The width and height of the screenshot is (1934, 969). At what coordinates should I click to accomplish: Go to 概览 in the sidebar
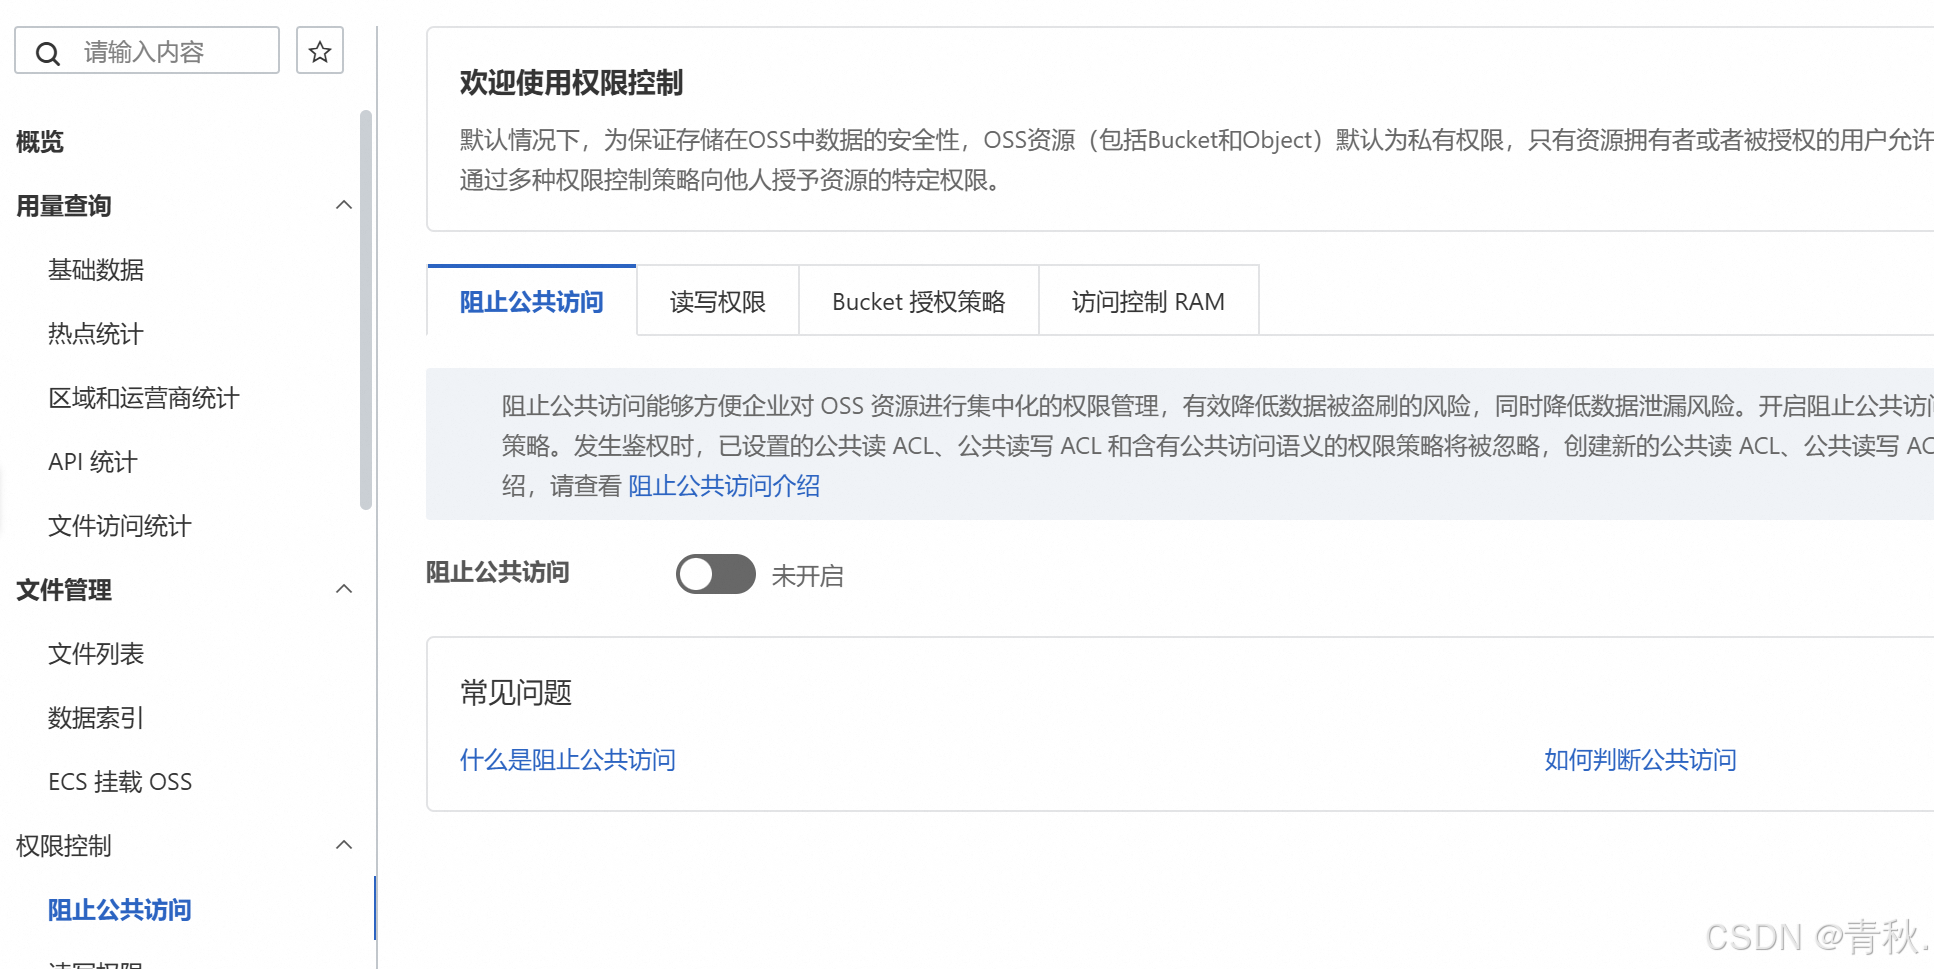(x=40, y=142)
